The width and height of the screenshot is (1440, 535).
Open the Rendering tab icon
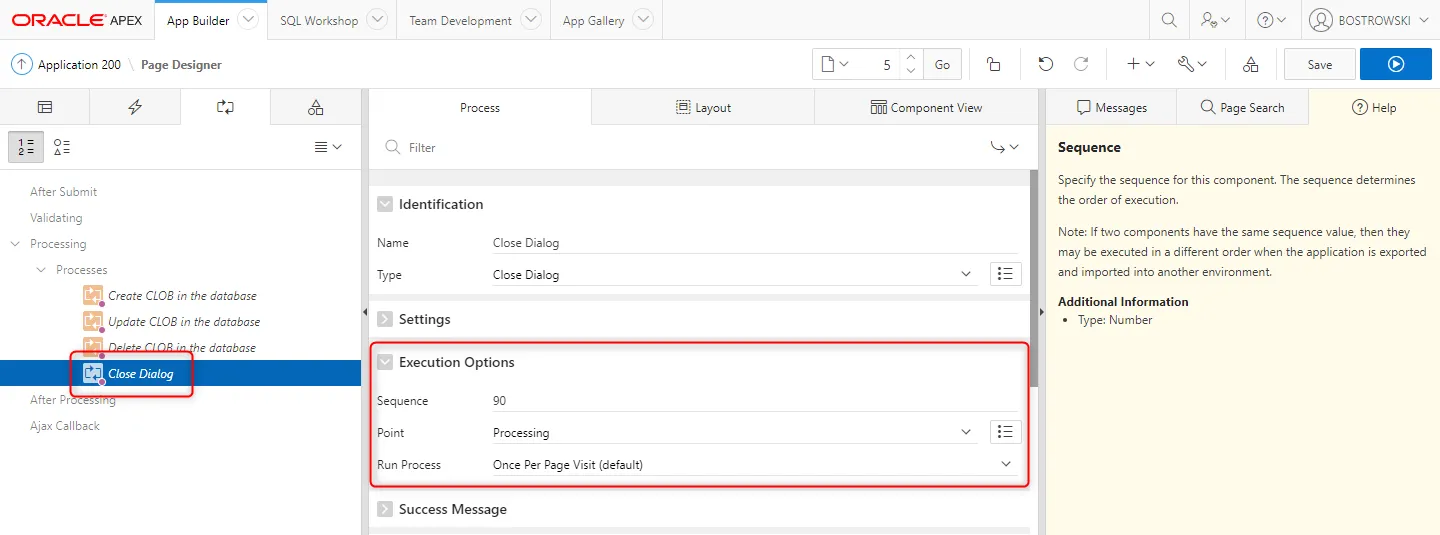pyautogui.click(x=45, y=107)
